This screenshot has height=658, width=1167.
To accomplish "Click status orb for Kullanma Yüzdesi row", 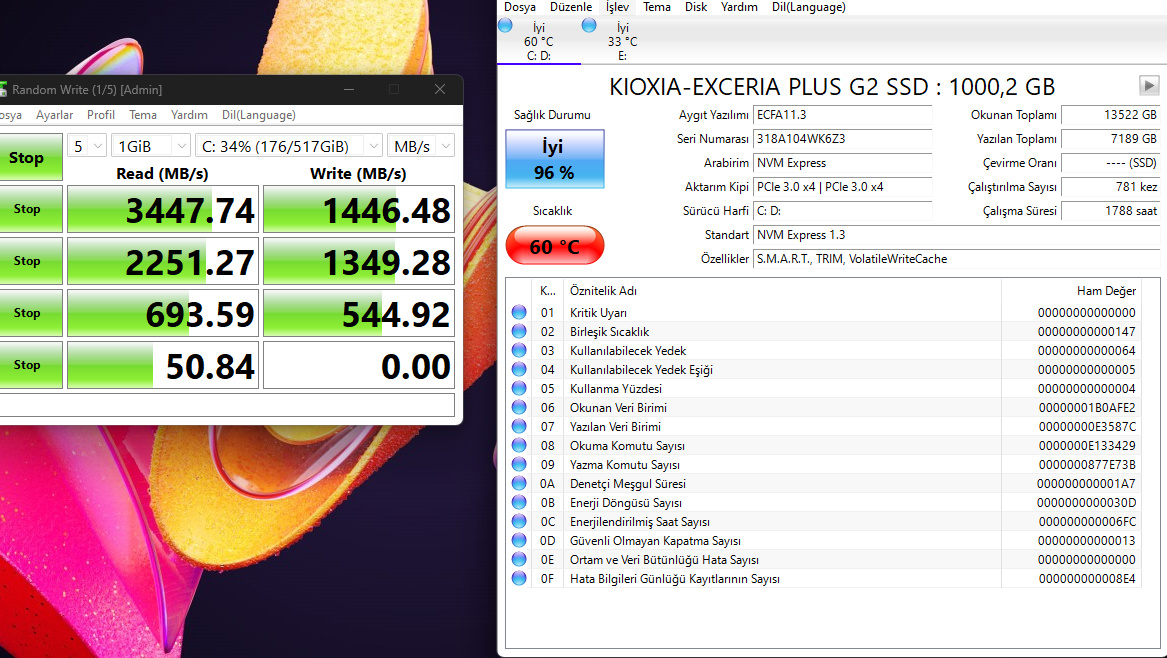I will (x=519, y=389).
